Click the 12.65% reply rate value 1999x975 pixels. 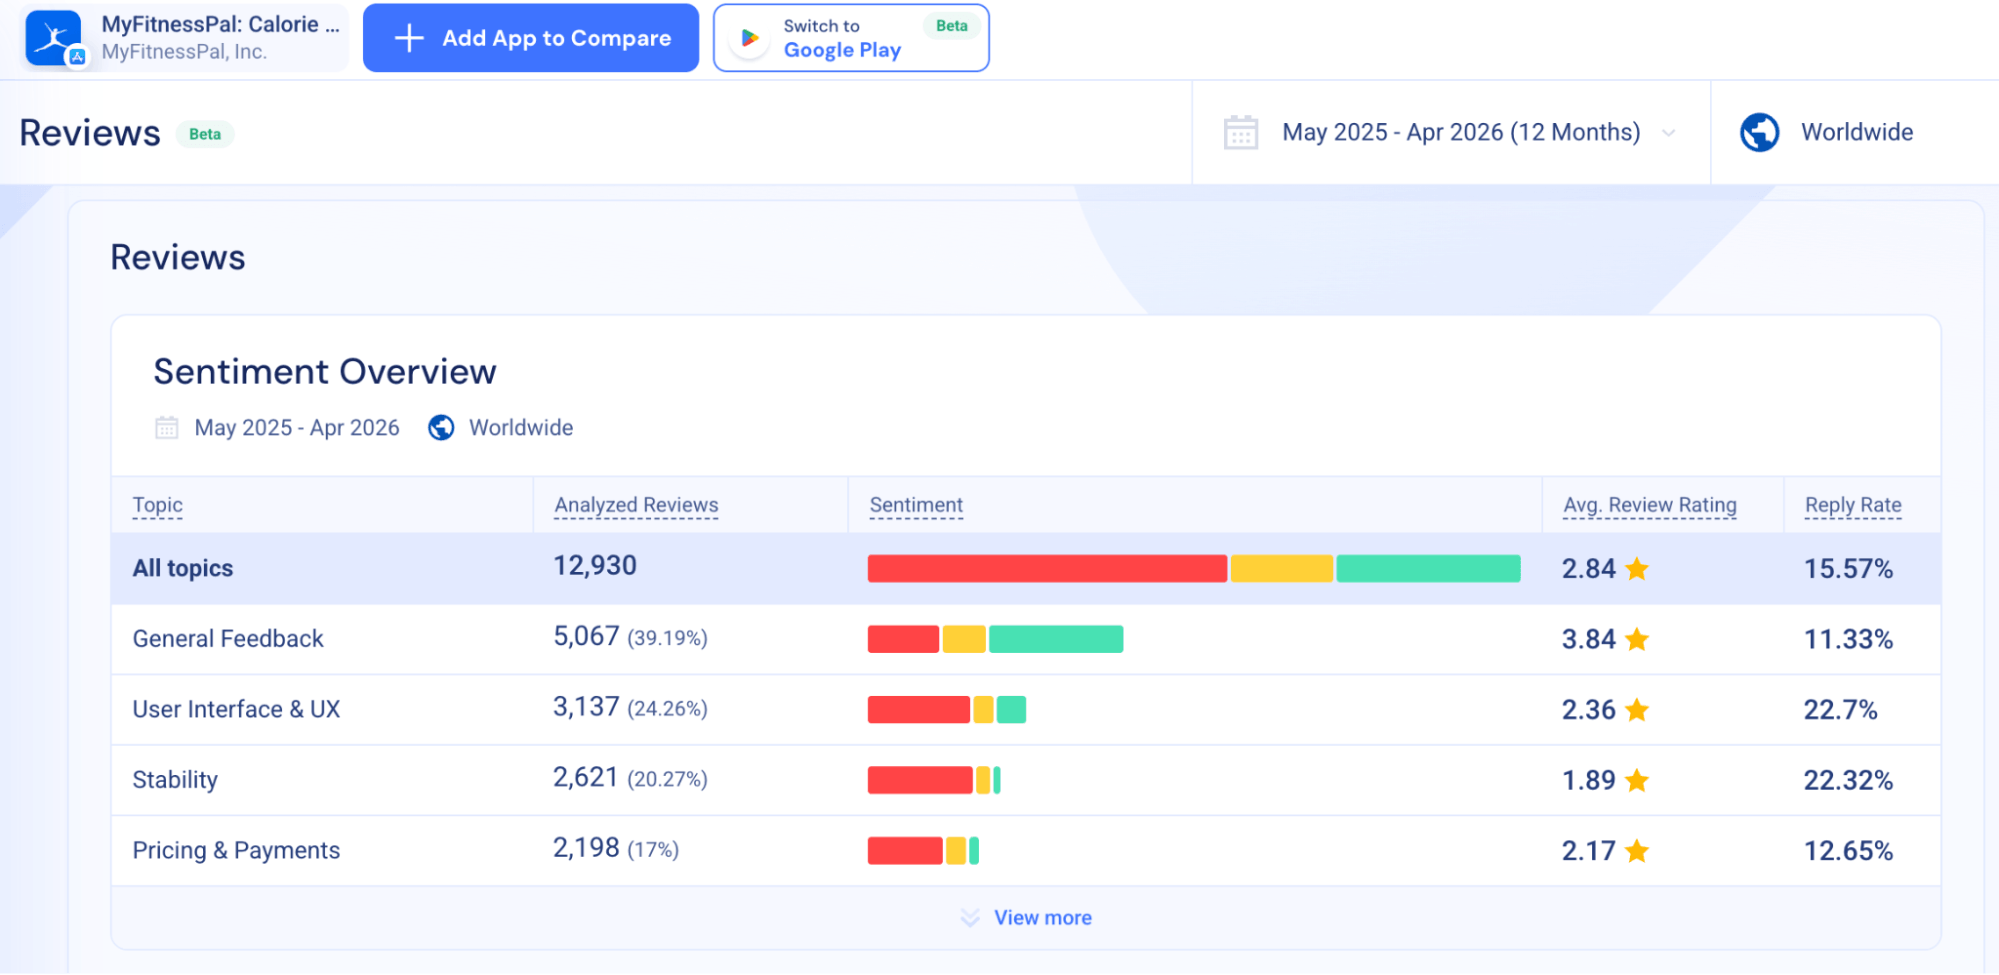tap(1848, 851)
